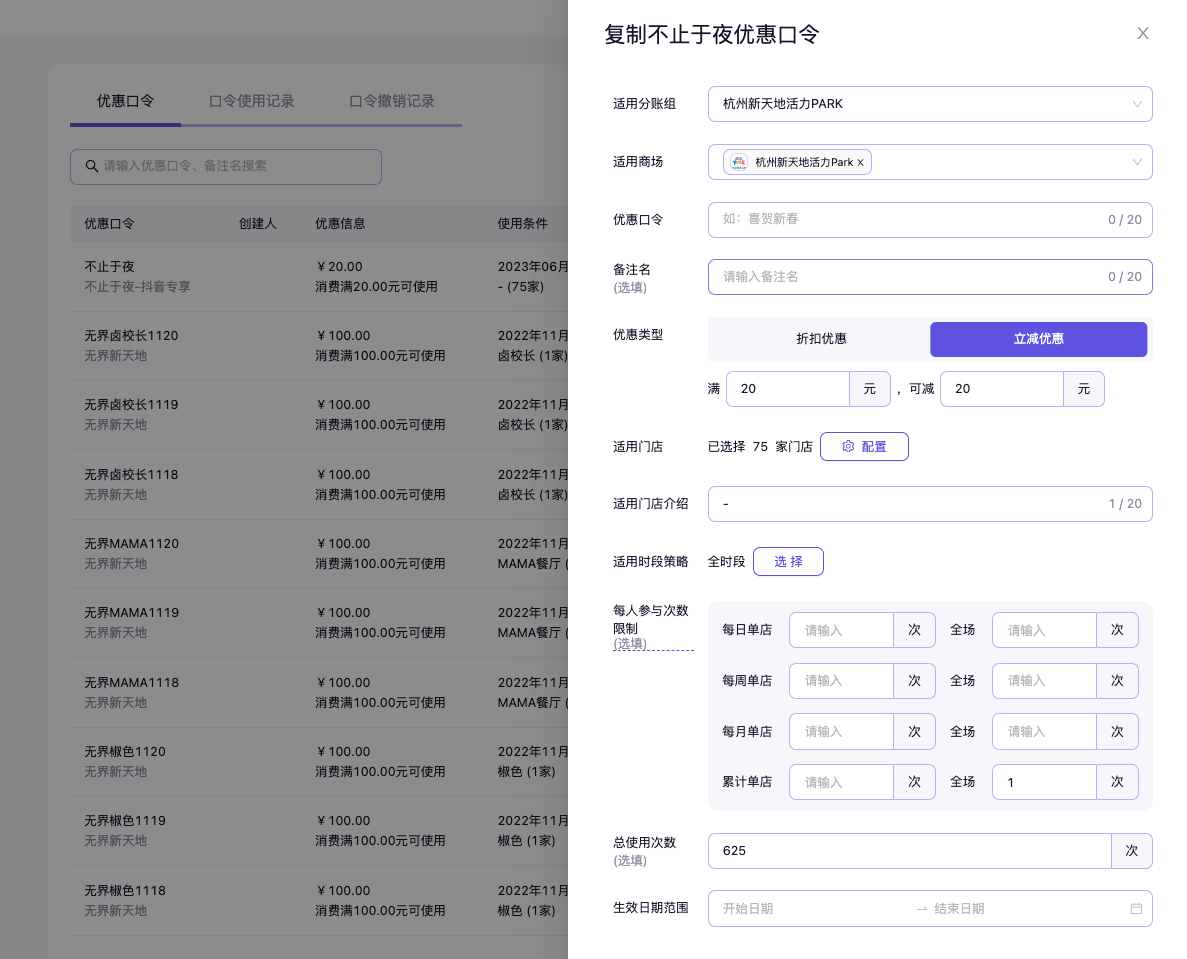This screenshot has width=1187, height=959.
Task: Click the search magnifier icon
Action: coord(92,166)
